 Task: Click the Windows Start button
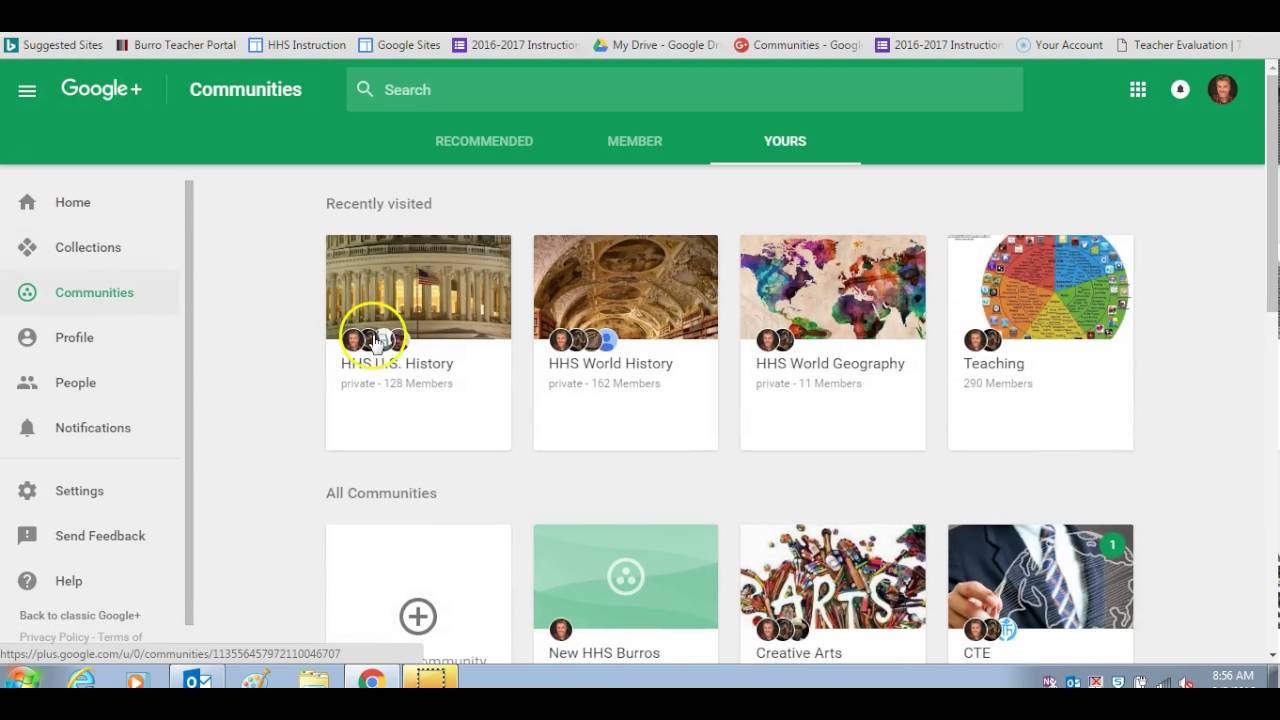pyautogui.click(x=22, y=681)
